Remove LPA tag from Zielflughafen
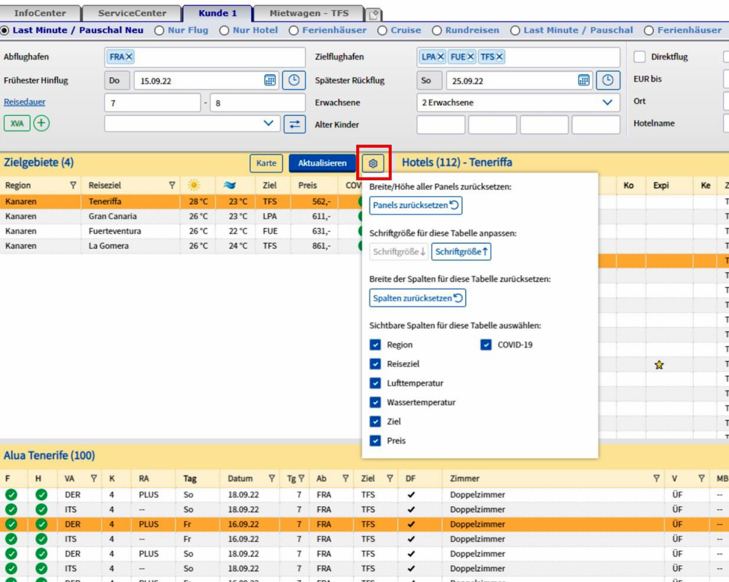 (x=441, y=57)
